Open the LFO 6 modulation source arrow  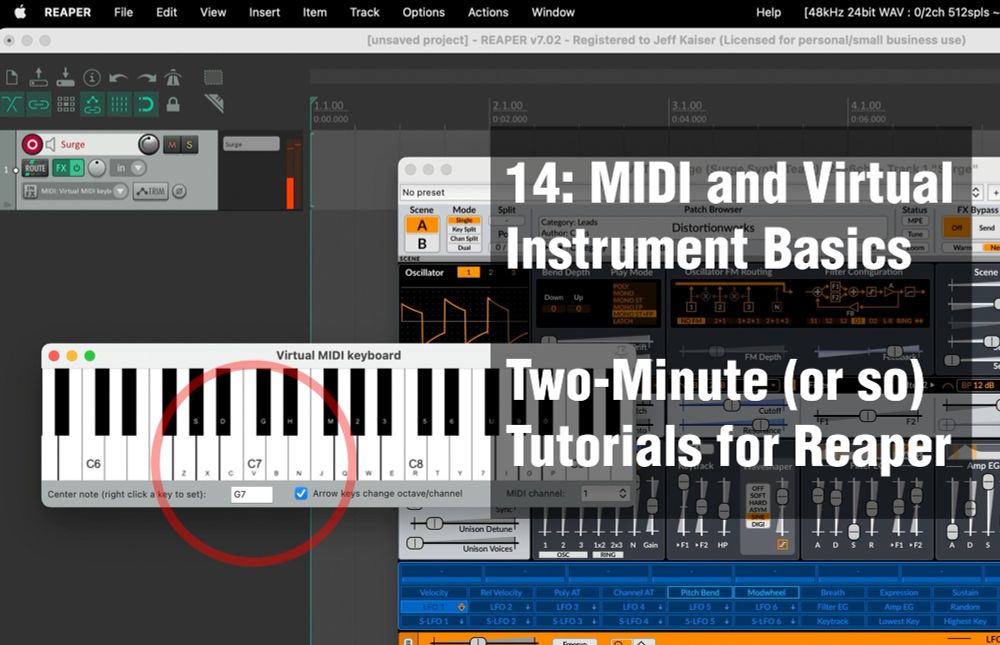pyautogui.click(x=793, y=607)
